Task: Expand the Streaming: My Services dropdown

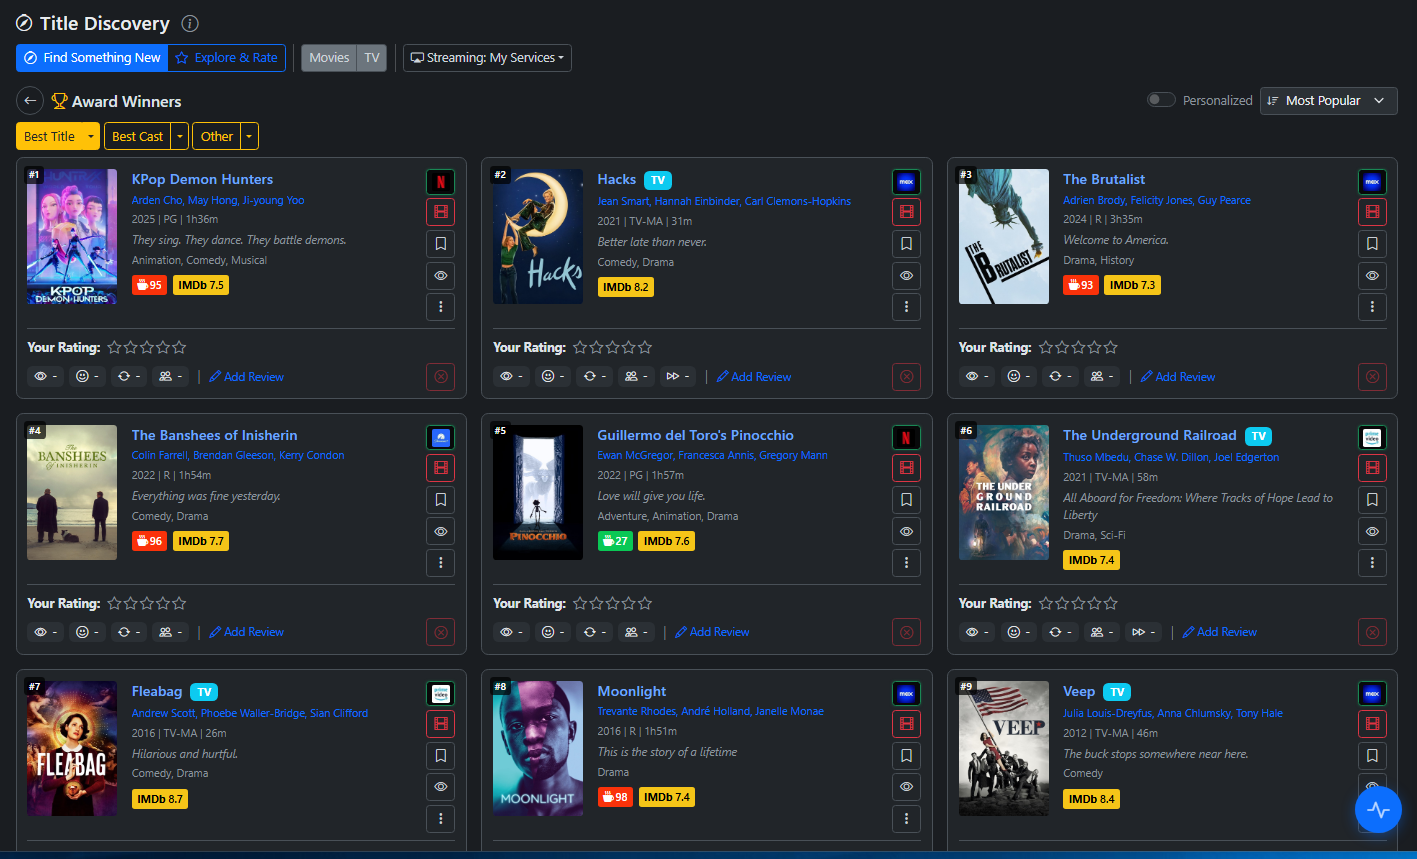Action: (x=487, y=58)
